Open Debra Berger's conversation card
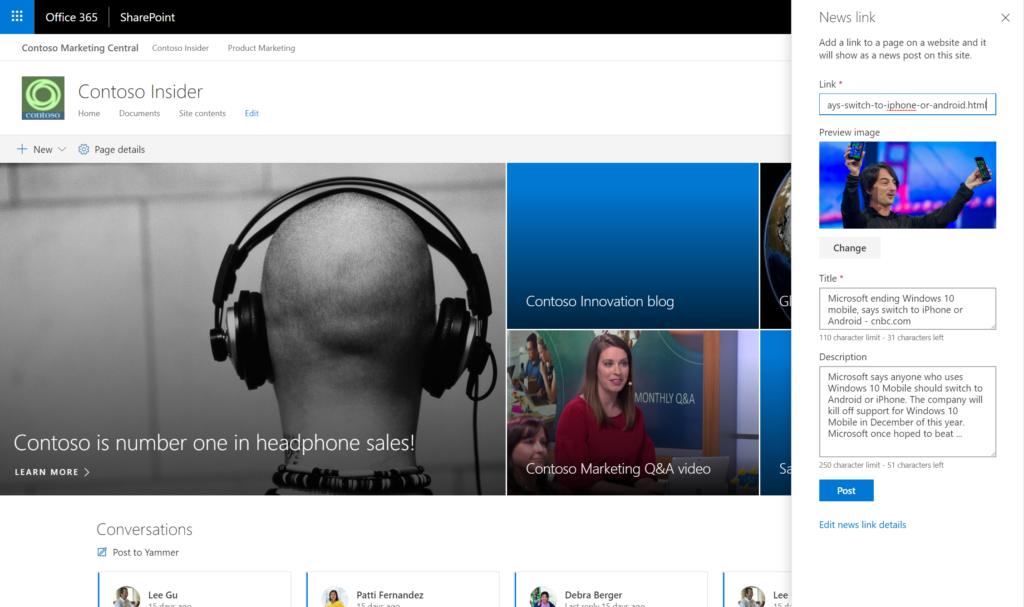1024x607 pixels. pos(611,589)
